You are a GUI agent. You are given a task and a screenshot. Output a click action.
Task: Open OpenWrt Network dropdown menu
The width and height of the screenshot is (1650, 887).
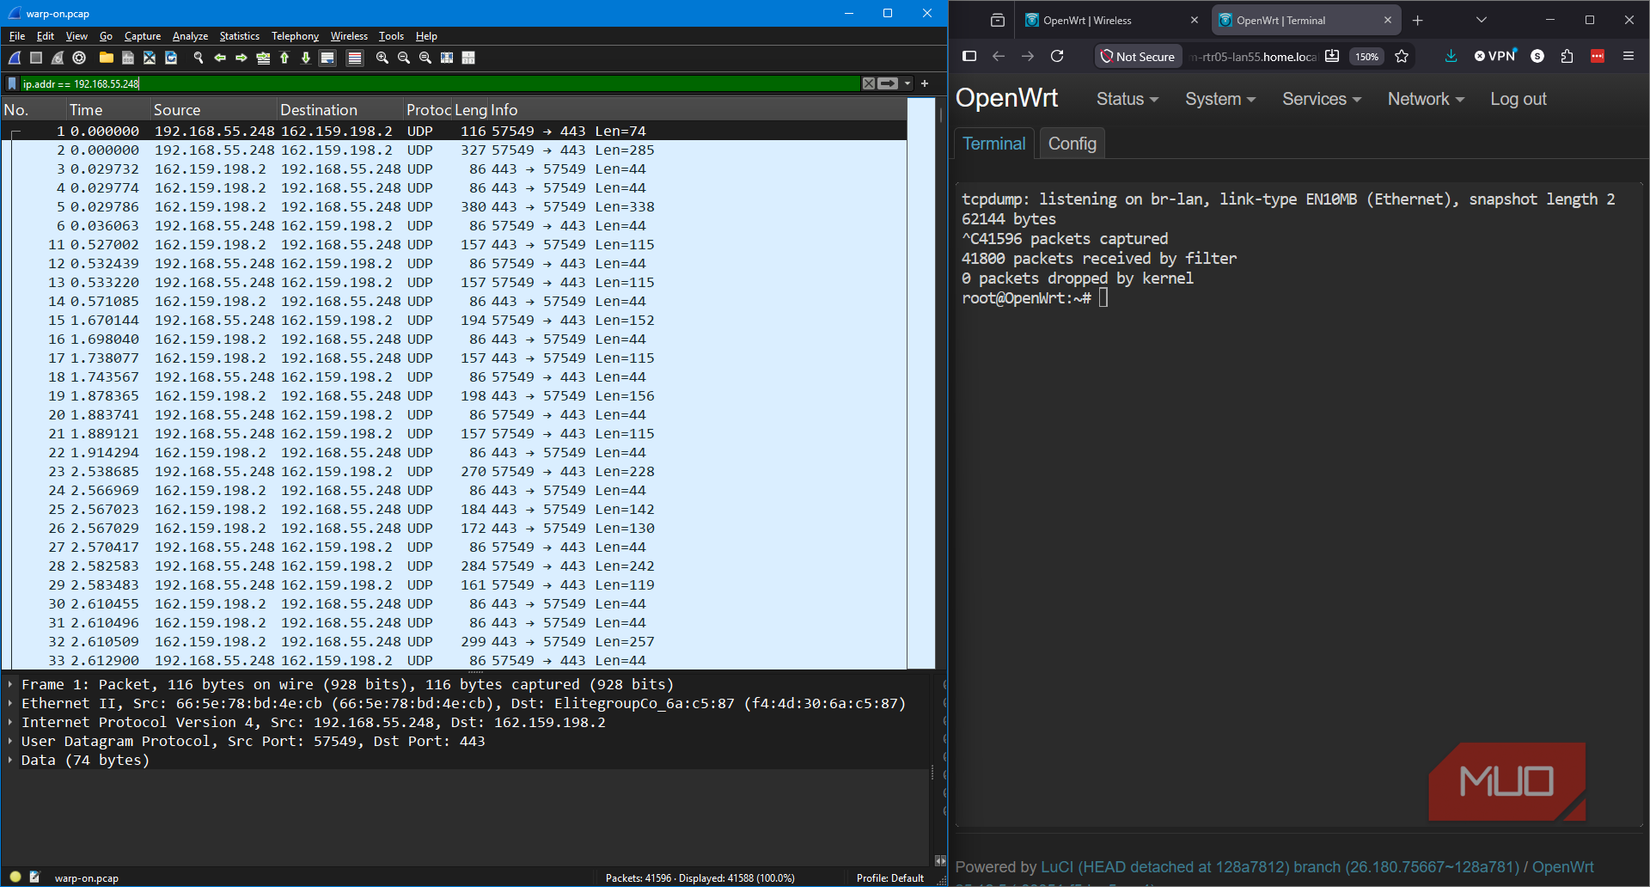(x=1425, y=99)
